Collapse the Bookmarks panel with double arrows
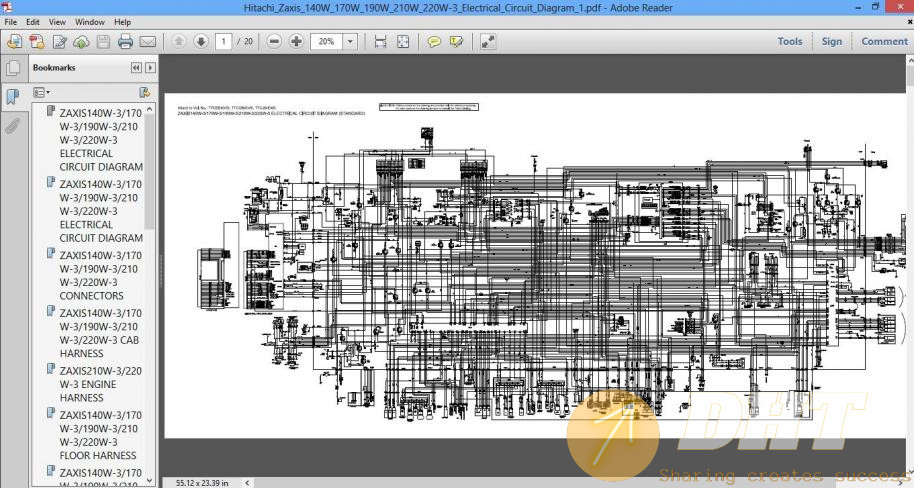The image size is (914, 488). 136,68
